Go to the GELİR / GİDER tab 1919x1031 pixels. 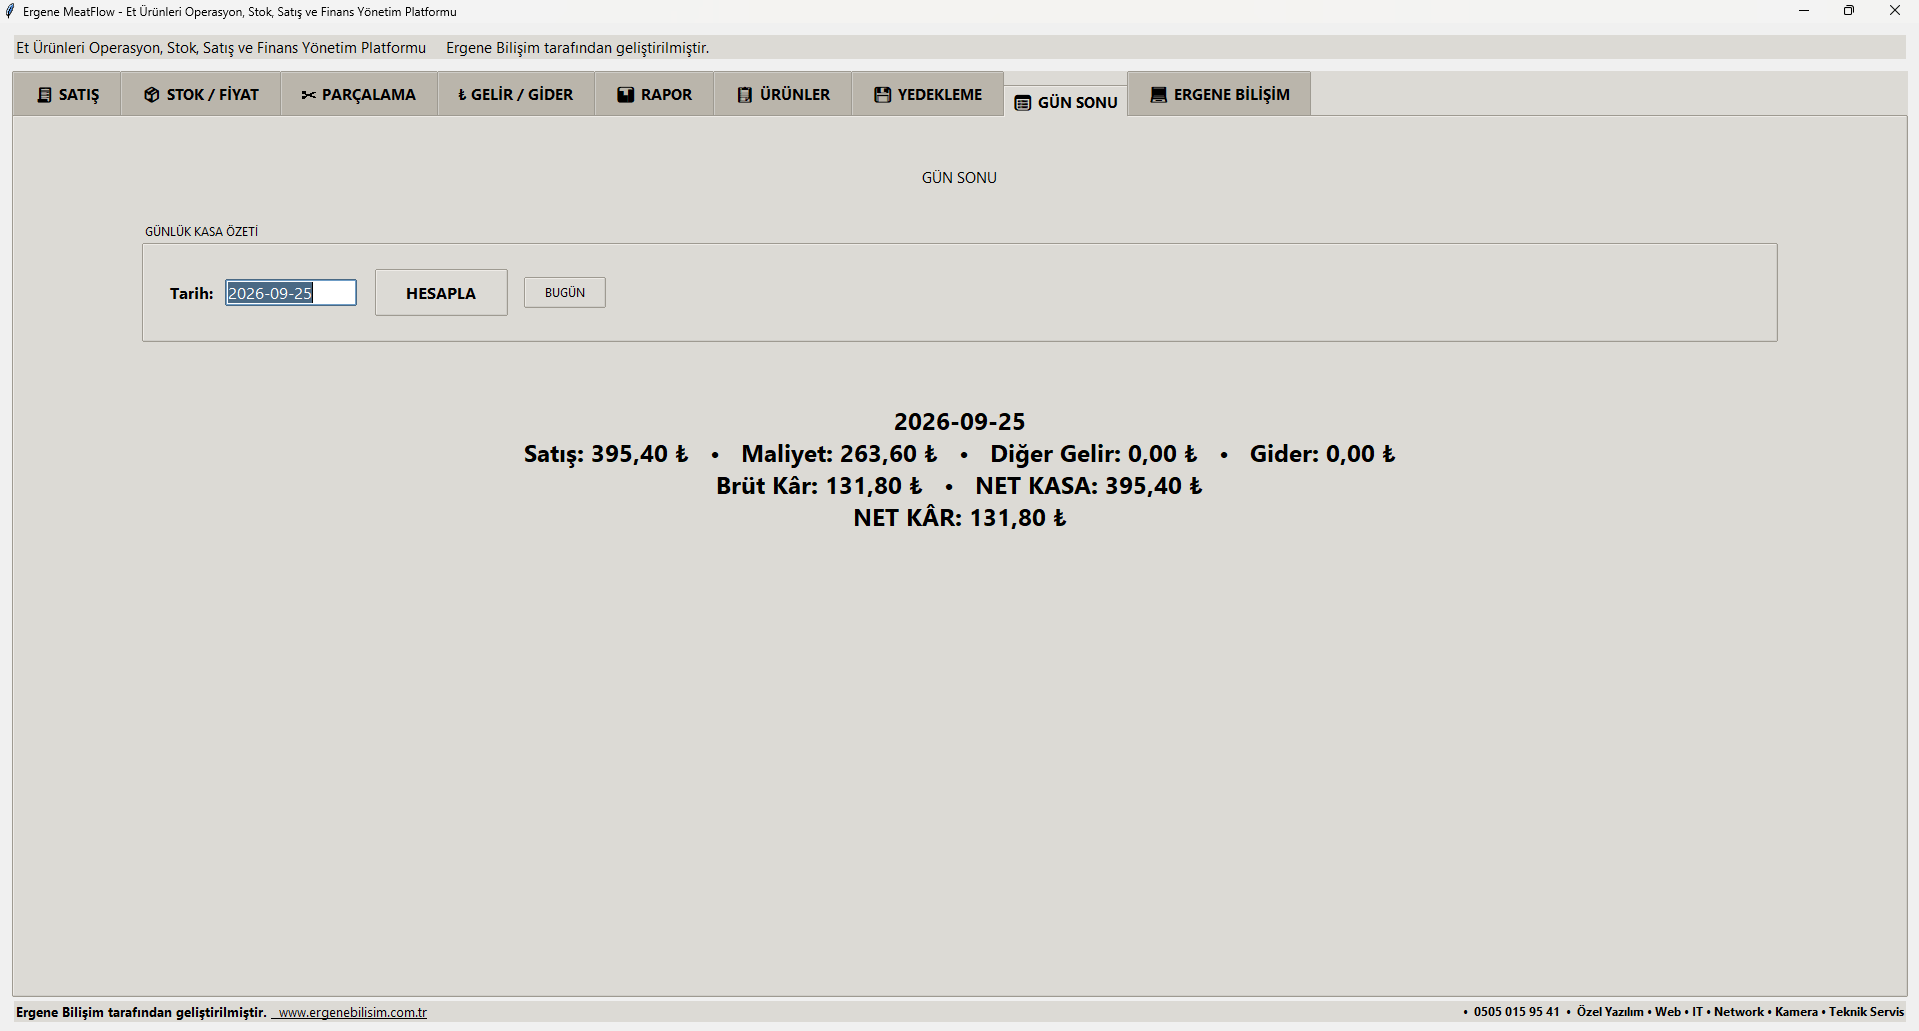516,94
